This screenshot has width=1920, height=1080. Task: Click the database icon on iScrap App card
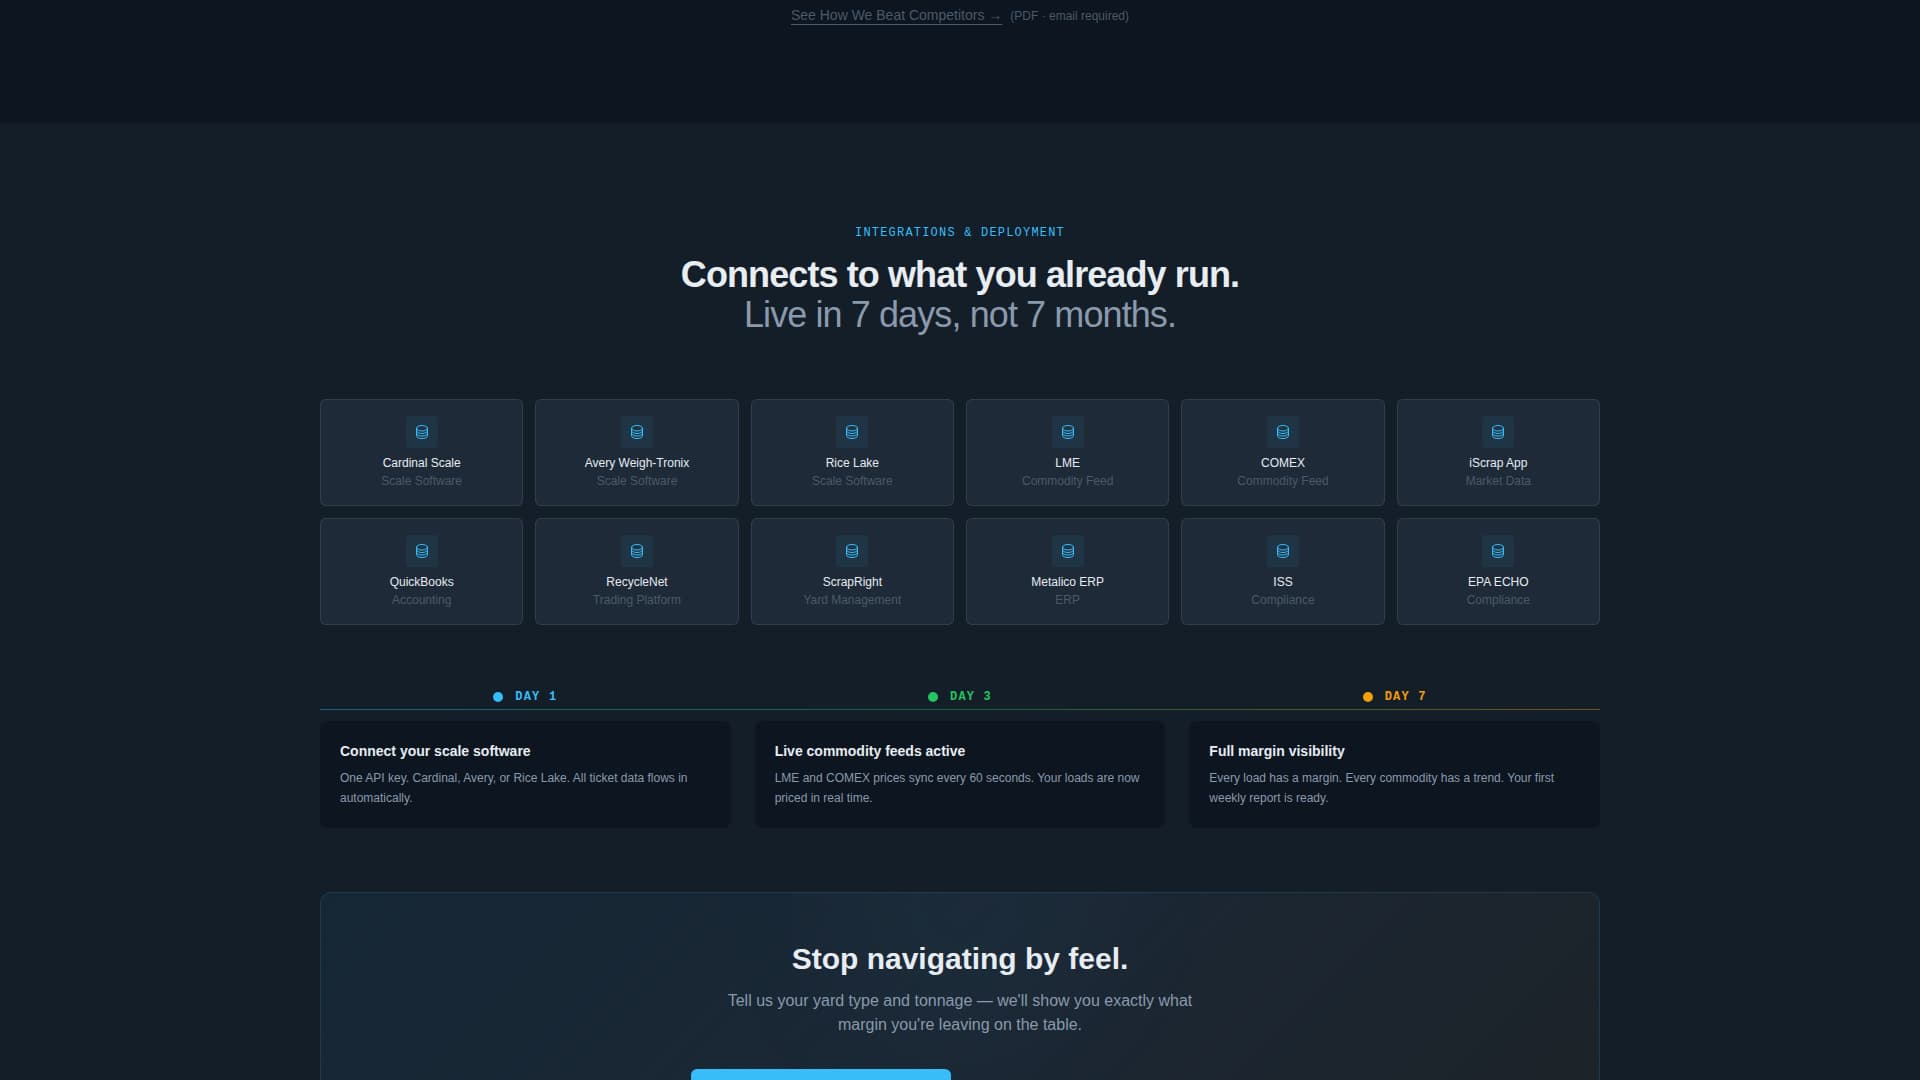click(x=1498, y=432)
